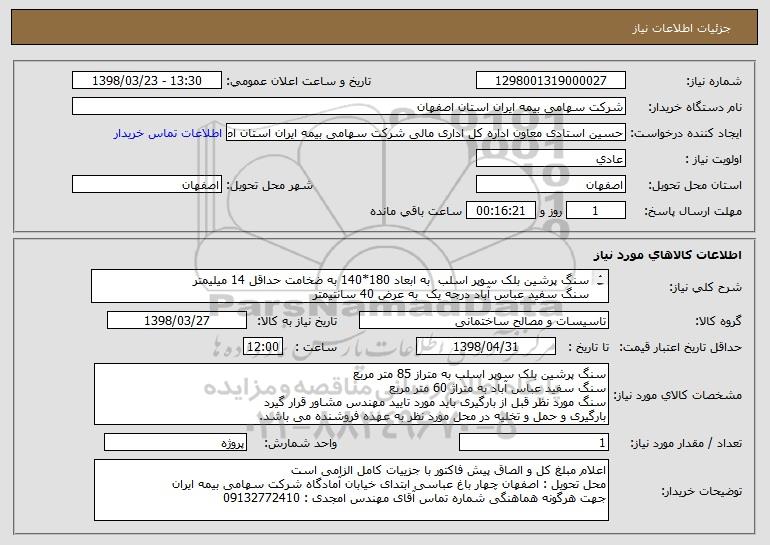Click the price validity date field 1398/04/31
Screen dimensions: 770x545
coord(486,346)
